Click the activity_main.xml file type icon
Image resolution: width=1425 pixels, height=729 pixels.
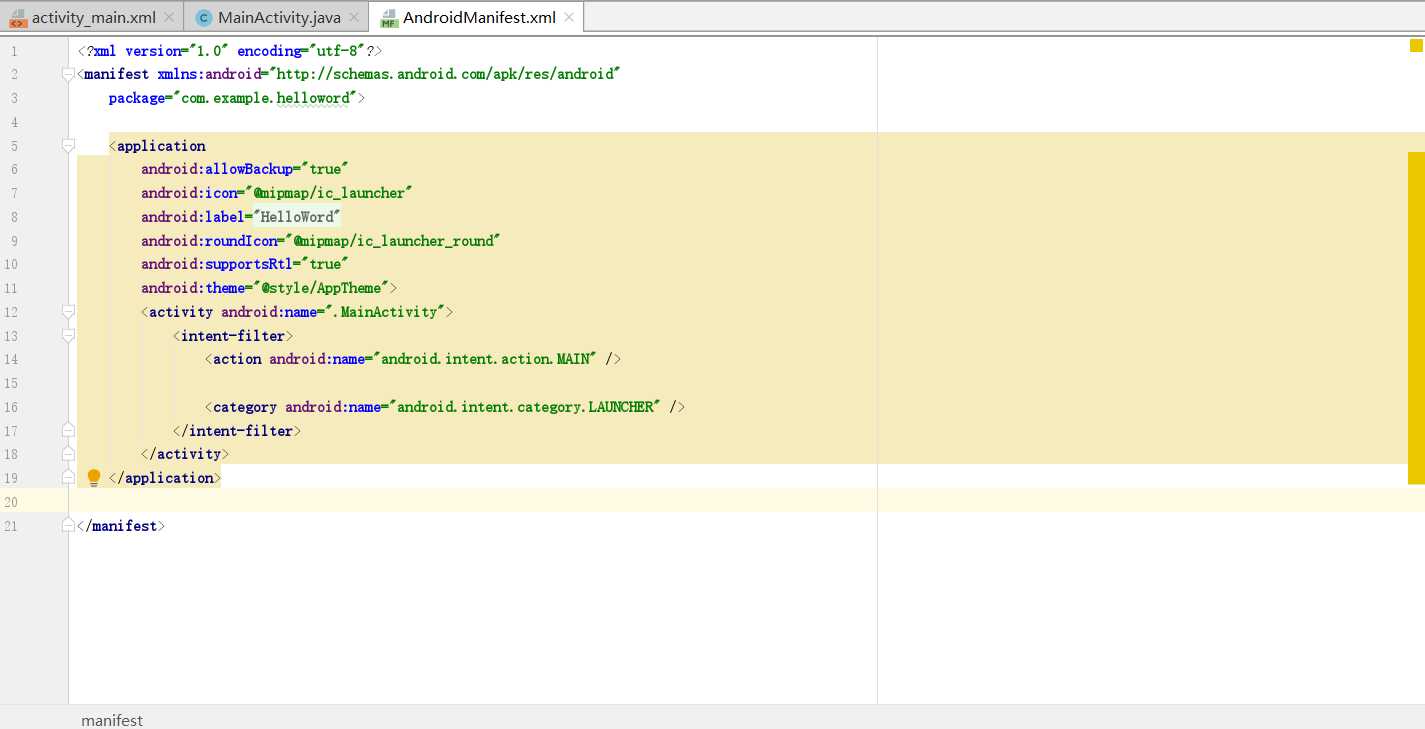[18, 18]
